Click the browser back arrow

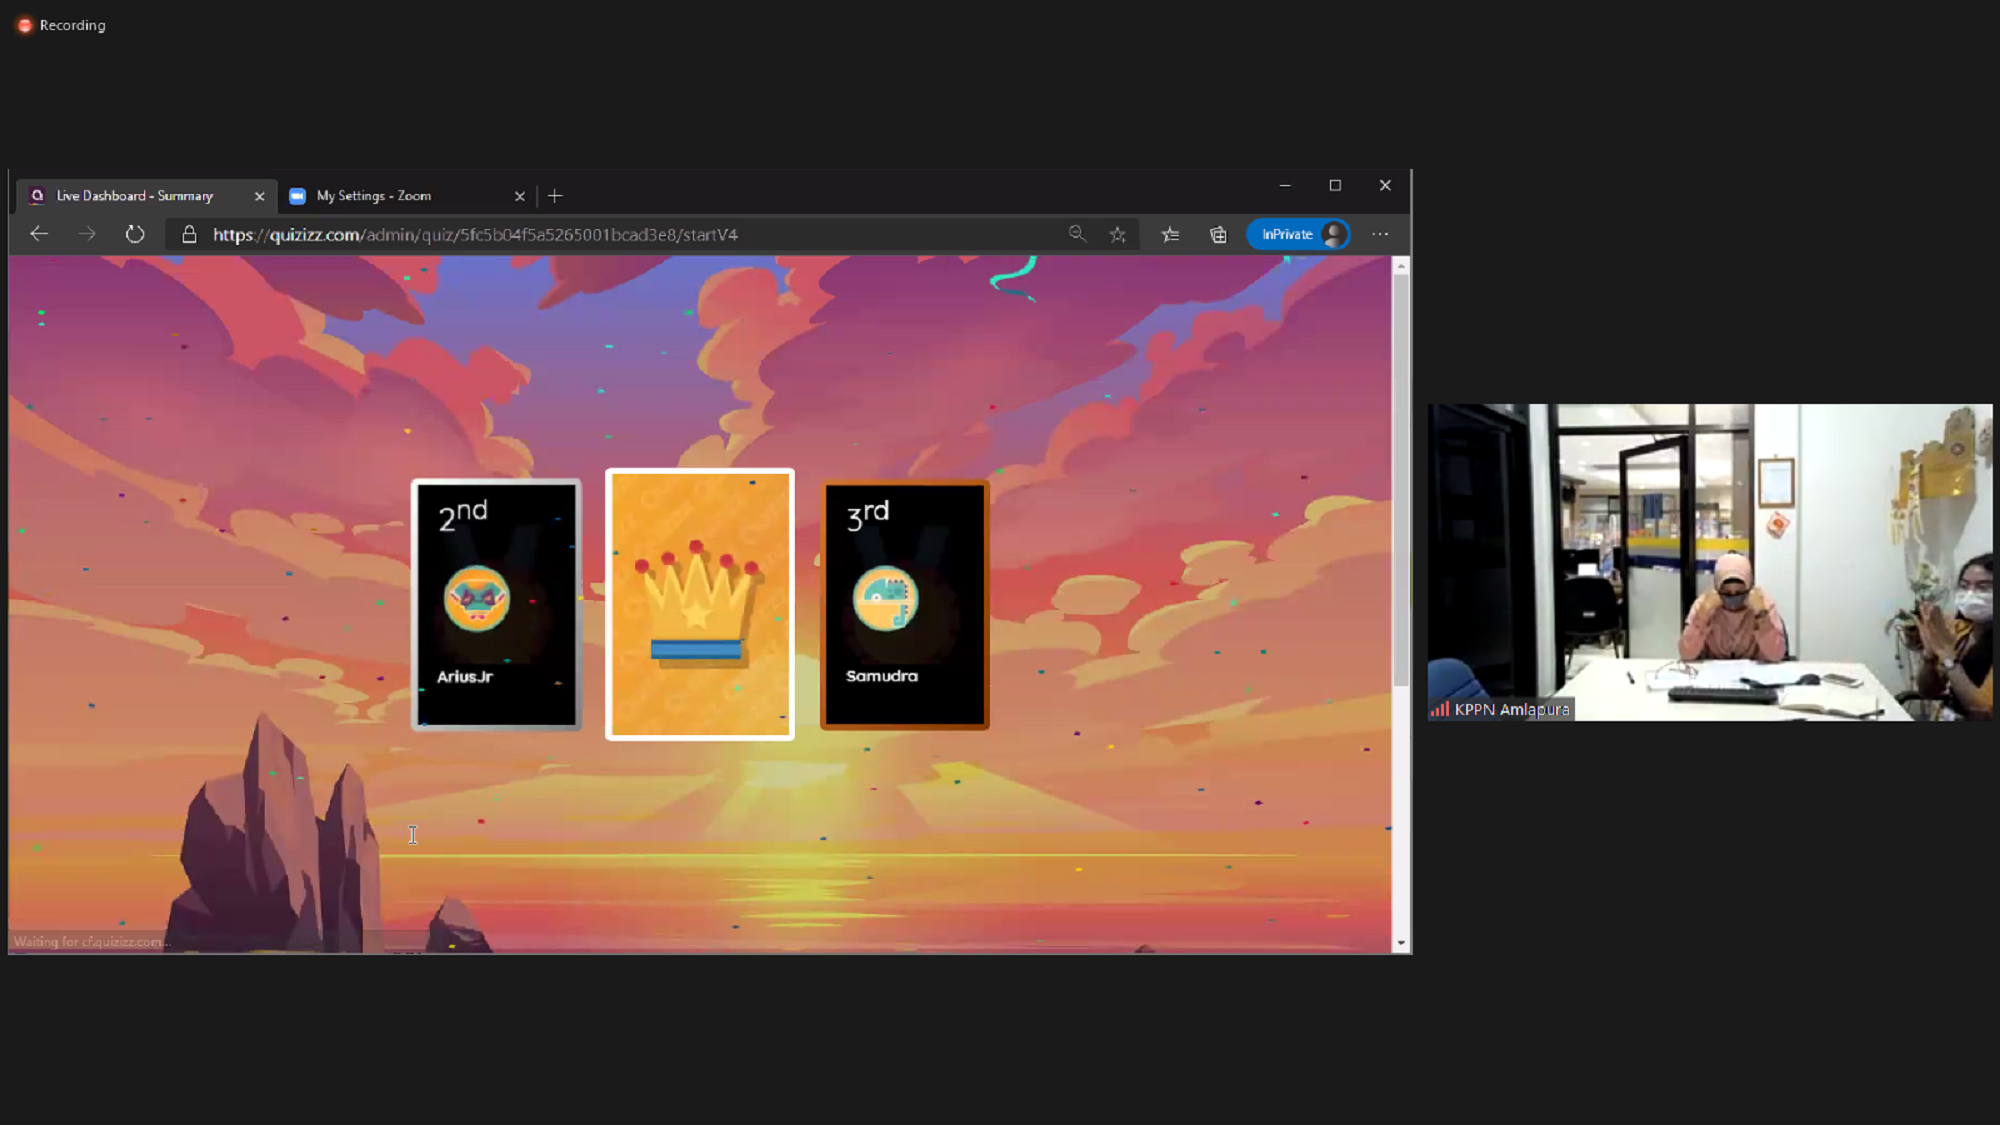(39, 234)
